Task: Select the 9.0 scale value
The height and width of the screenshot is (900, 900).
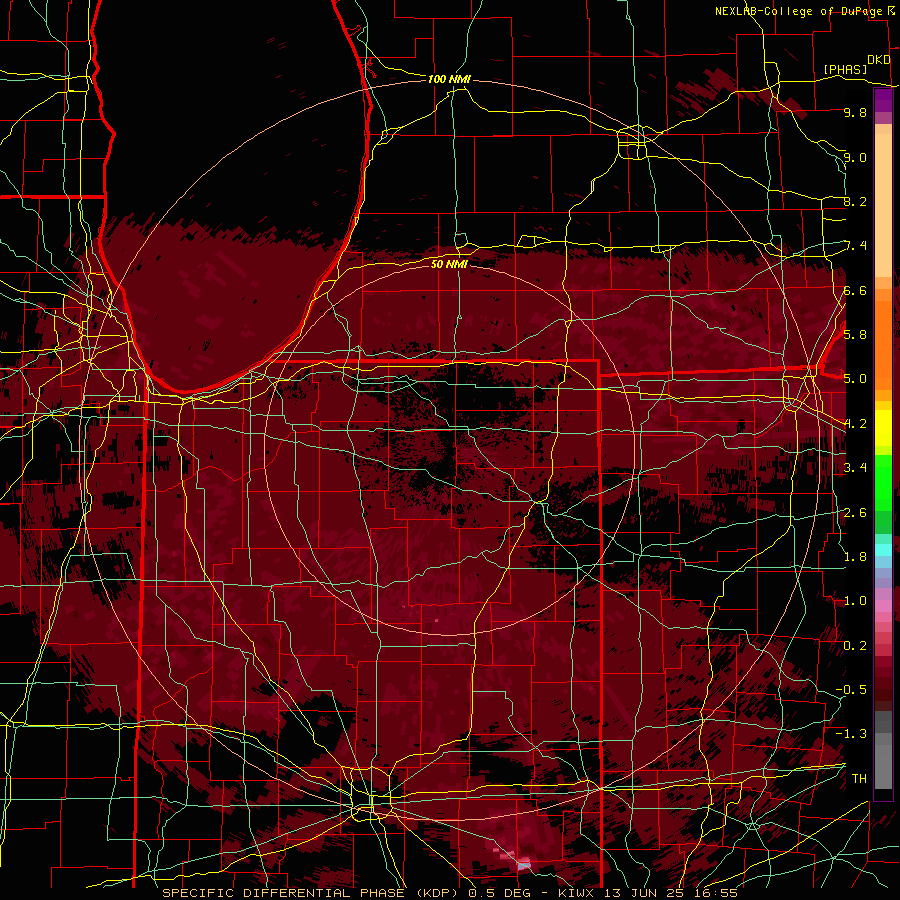Action: click(x=855, y=157)
